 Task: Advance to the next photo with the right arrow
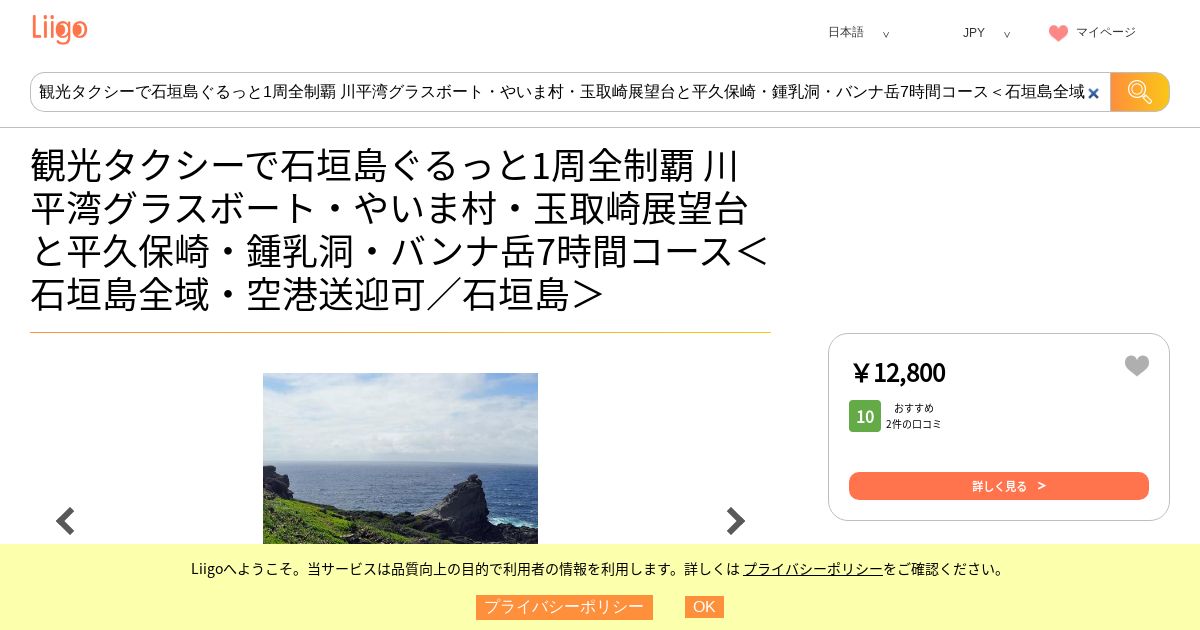click(735, 521)
